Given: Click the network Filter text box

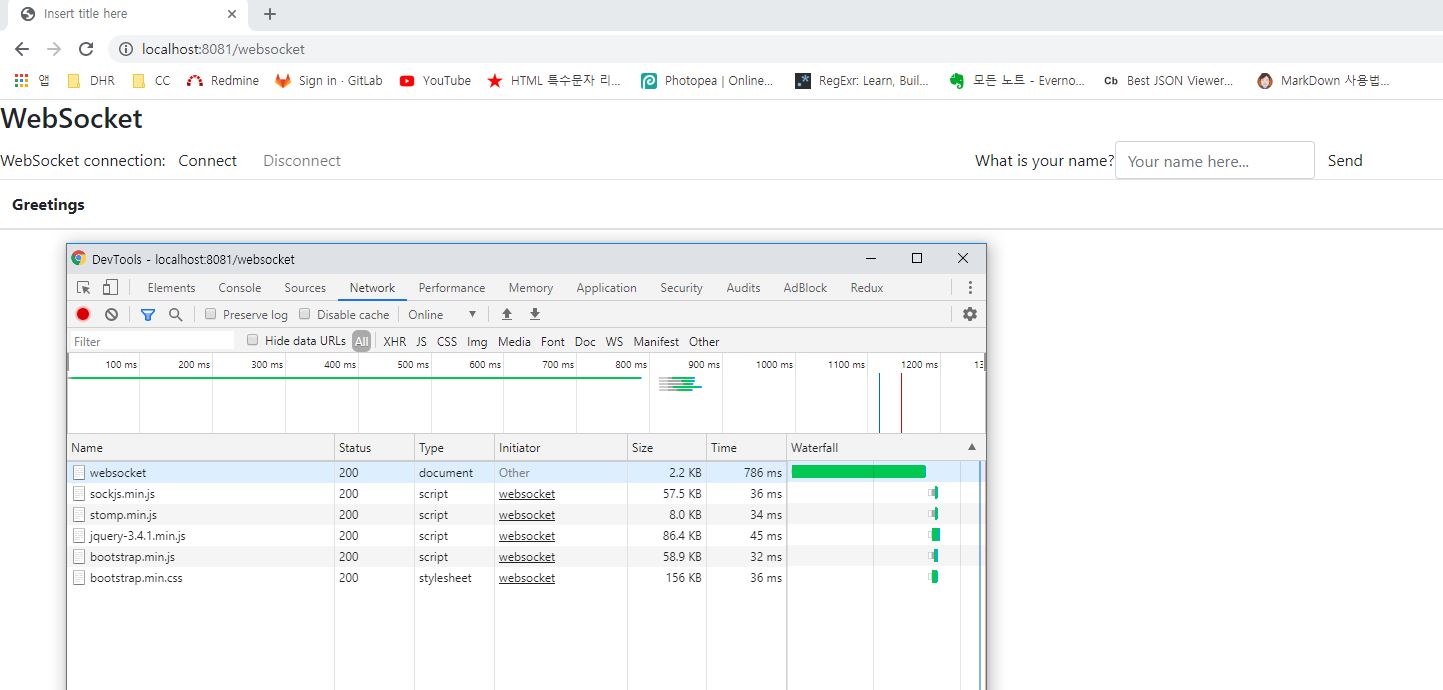Looking at the screenshot, I should [x=152, y=341].
